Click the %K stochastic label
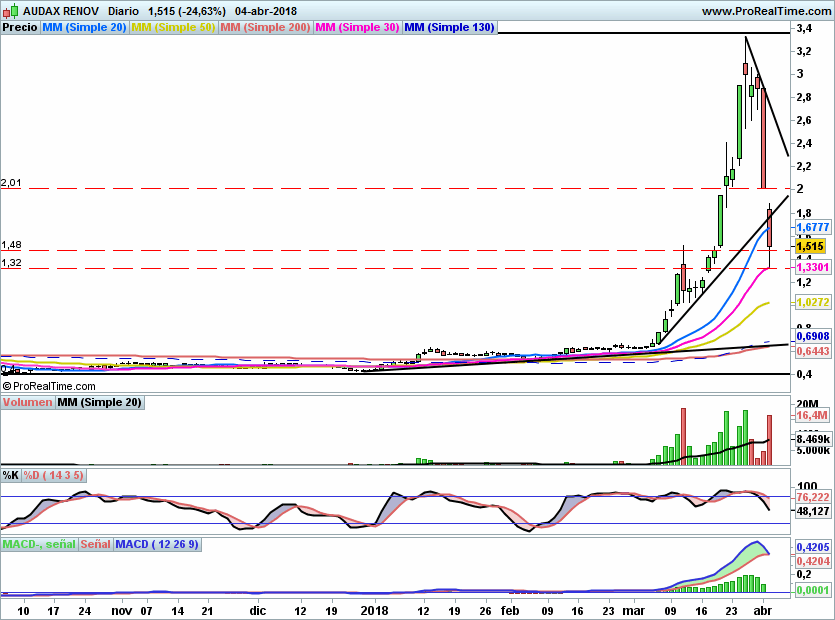The width and height of the screenshot is (835, 620). pos(11,475)
